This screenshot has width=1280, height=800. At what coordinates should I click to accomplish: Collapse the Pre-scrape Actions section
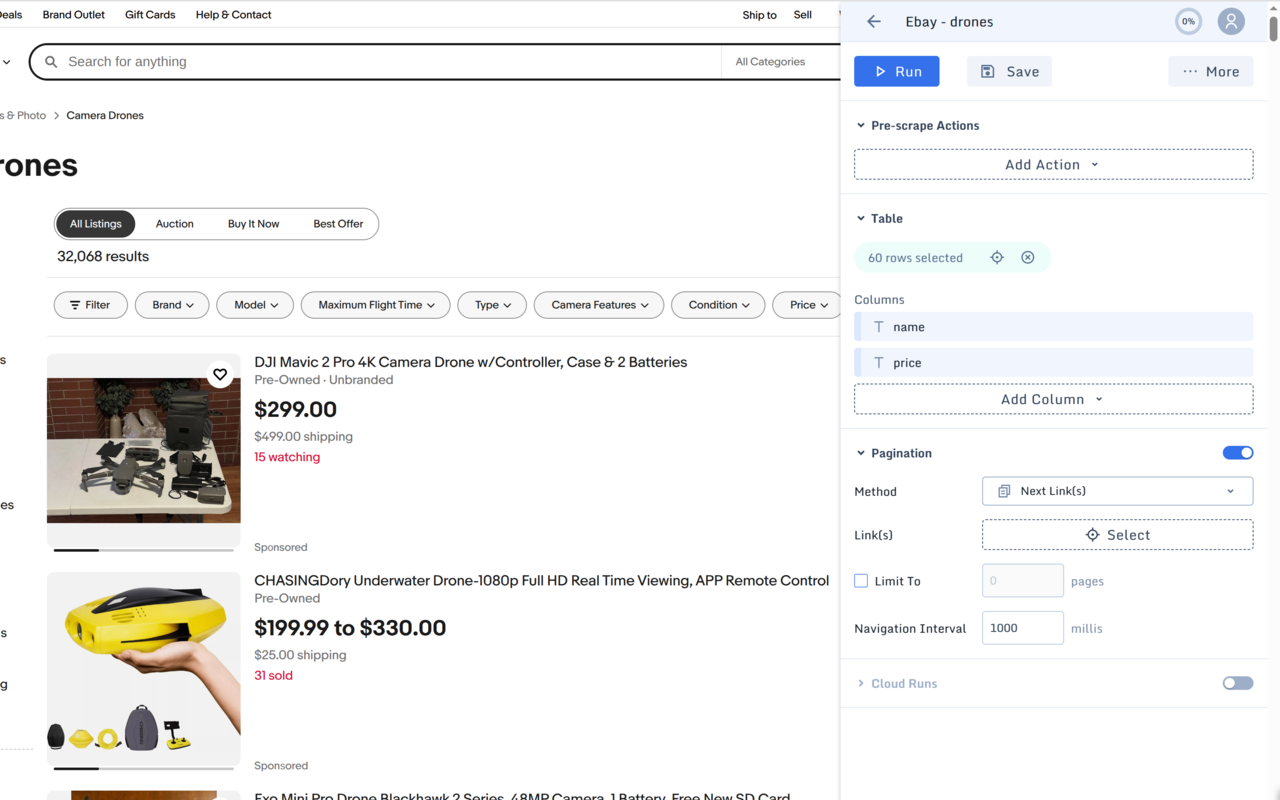861,126
